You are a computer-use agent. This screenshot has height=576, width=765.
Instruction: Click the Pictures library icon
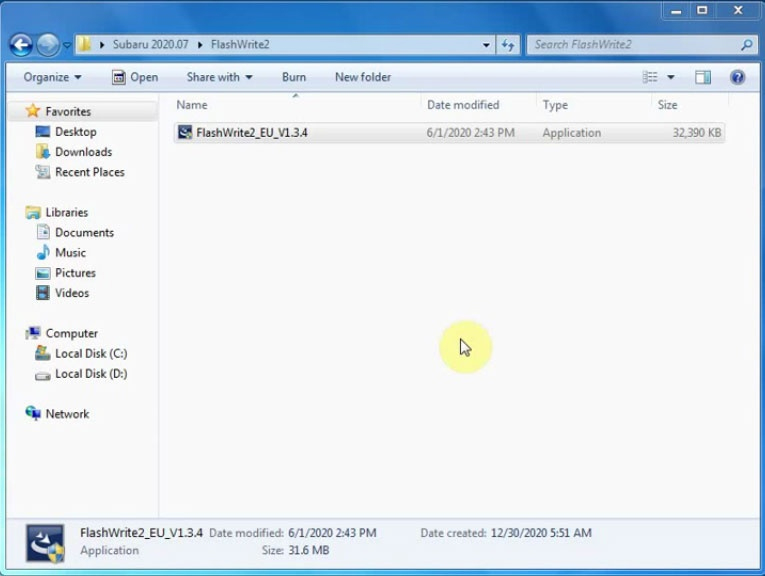coord(43,273)
